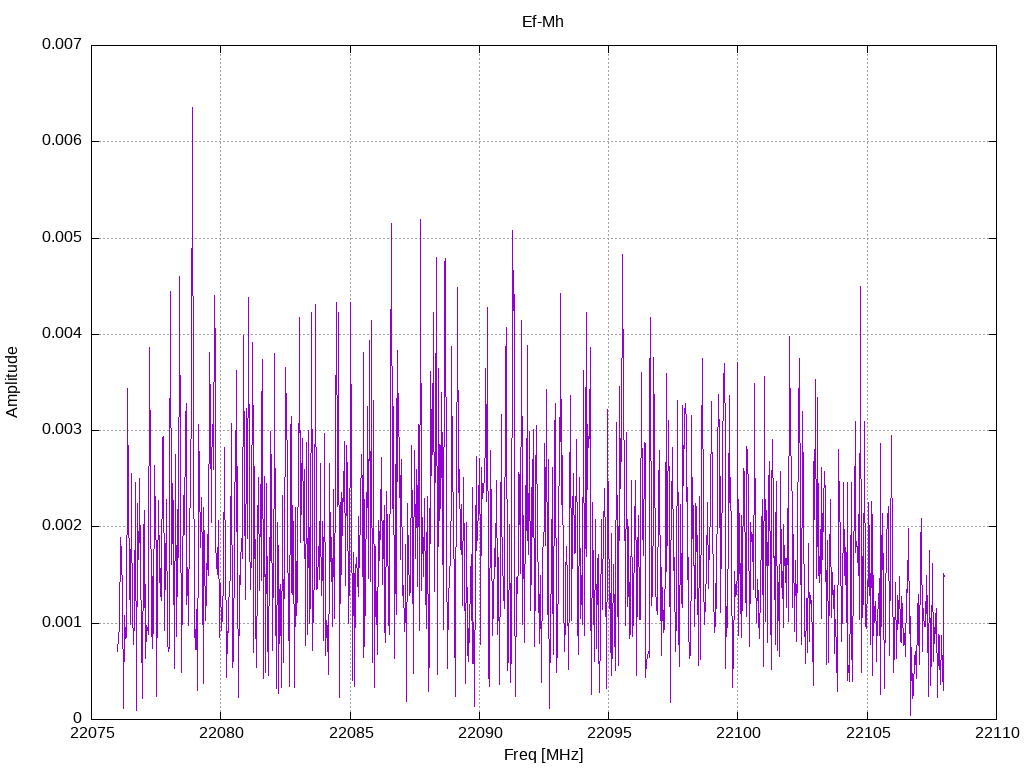Click the 0.003 y-axis tick label
Viewport: 1024px width, 768px height.
click(x=61, y=430)
